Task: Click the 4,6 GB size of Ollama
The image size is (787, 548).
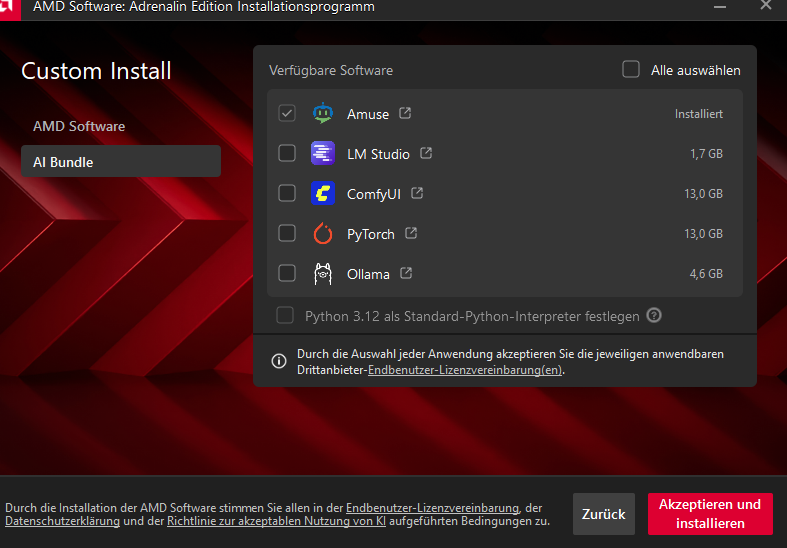Action: tap(706, 274)
